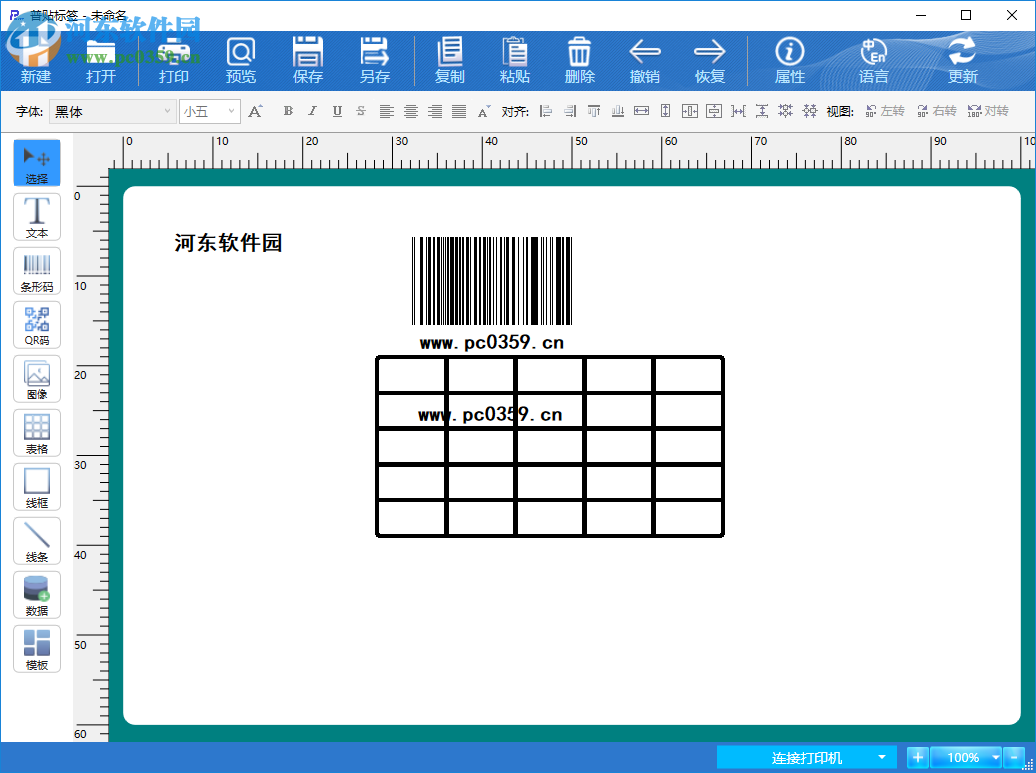Expand the 连接打印机 printer dropdown arrow
The width and height of the screenshot is (1036, 773).
882,757
